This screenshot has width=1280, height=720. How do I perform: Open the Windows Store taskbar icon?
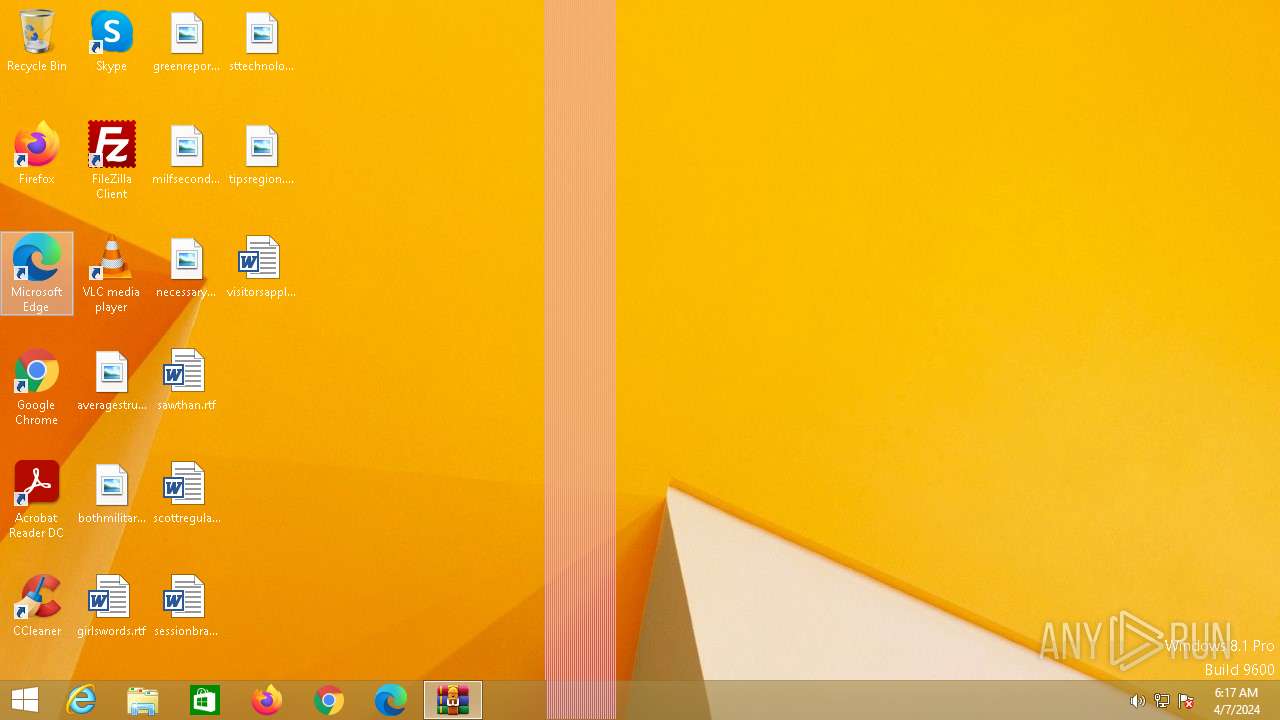[205, 700]
